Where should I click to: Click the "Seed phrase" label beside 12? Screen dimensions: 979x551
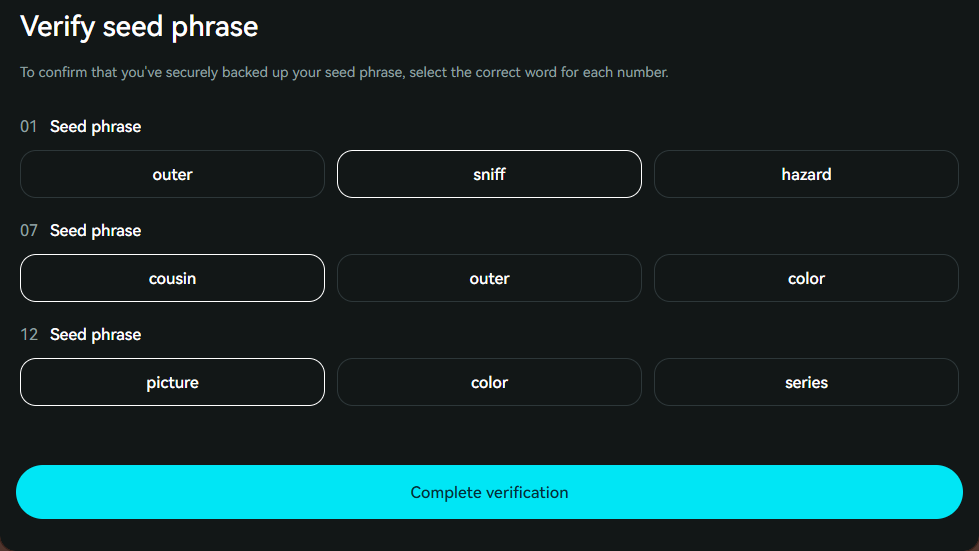pyautogui.click(x=95, y=335)
